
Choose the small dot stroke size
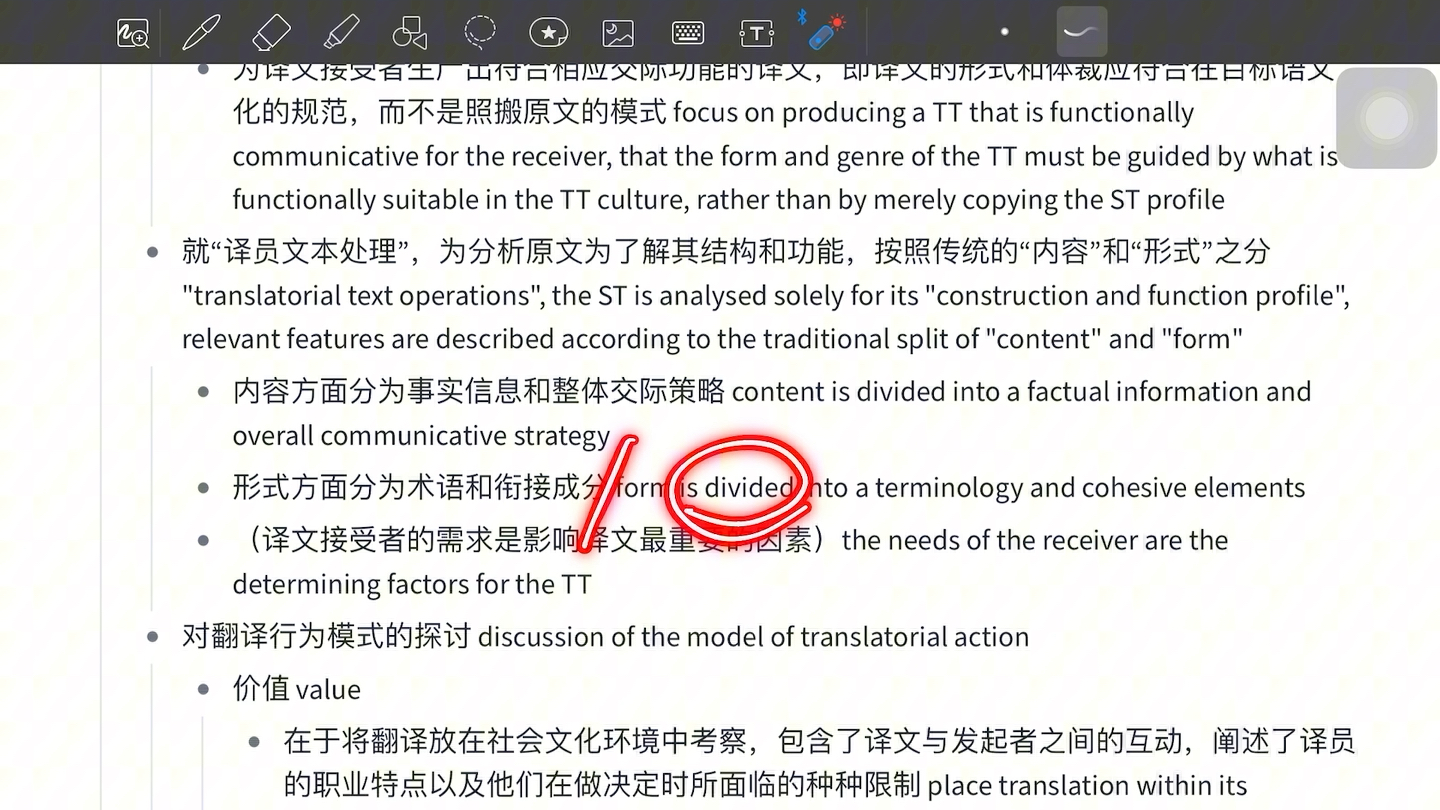[1005, 32]
